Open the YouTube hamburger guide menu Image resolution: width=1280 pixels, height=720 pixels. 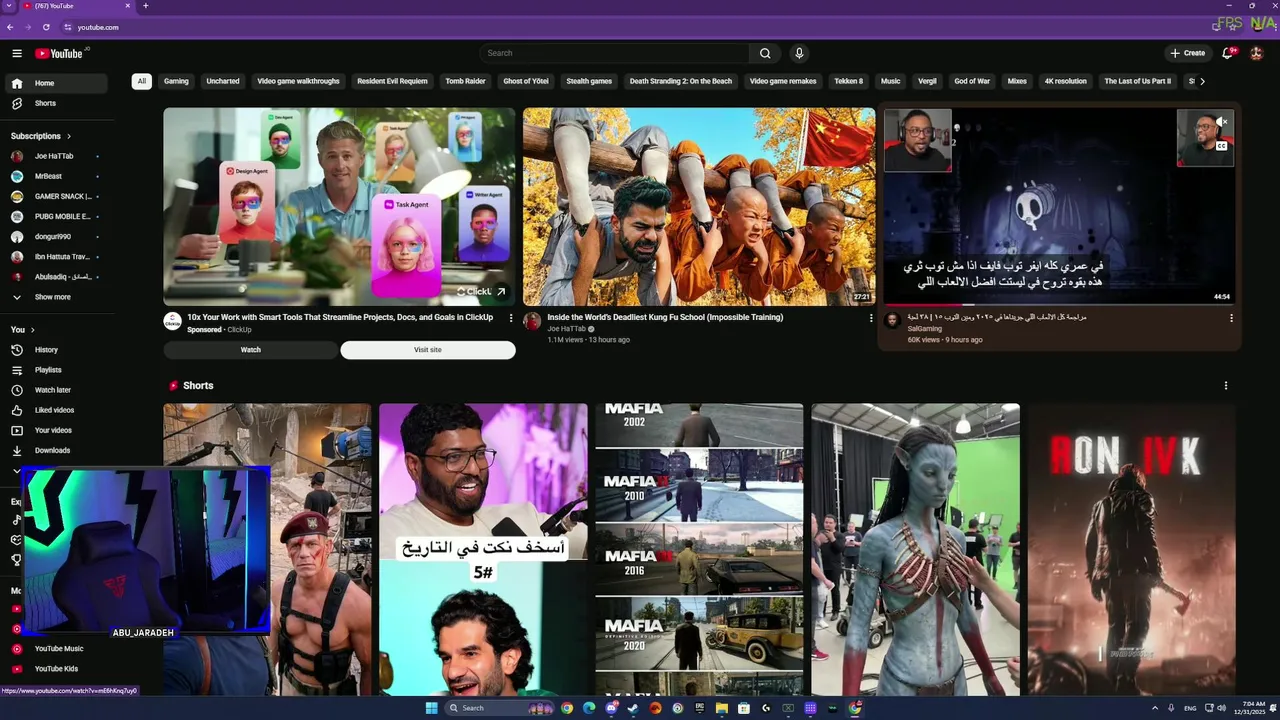point(17,53)
